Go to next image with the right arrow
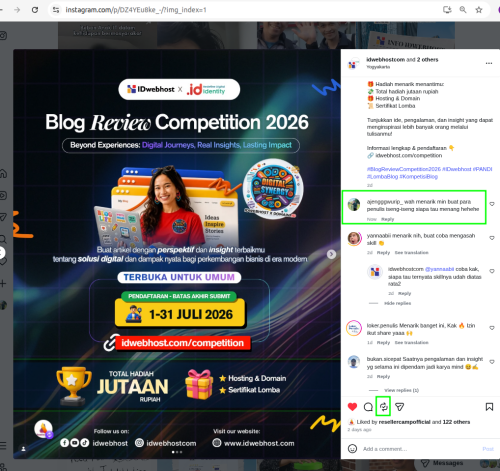Image resolution: width=500 pixels, height=471 pixels. (331, 254)
